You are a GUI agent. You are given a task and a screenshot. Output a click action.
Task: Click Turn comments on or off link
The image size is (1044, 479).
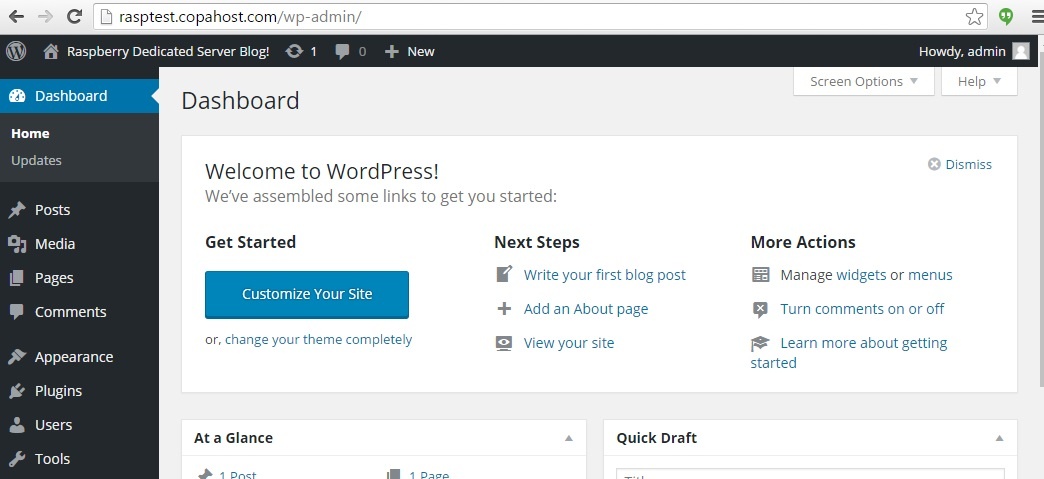(x=862, y=309)
